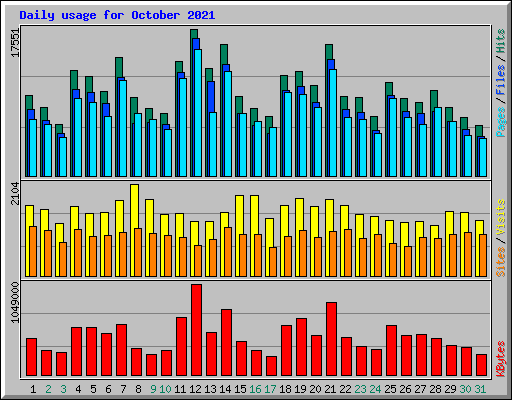Screen dimensions: 512x400
Task: Select day label 6
Action: 108,389
